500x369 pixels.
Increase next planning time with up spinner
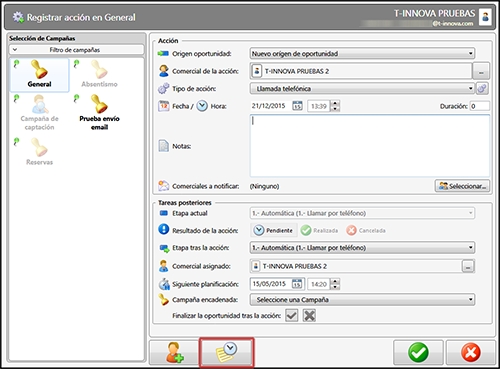[335, 281]
